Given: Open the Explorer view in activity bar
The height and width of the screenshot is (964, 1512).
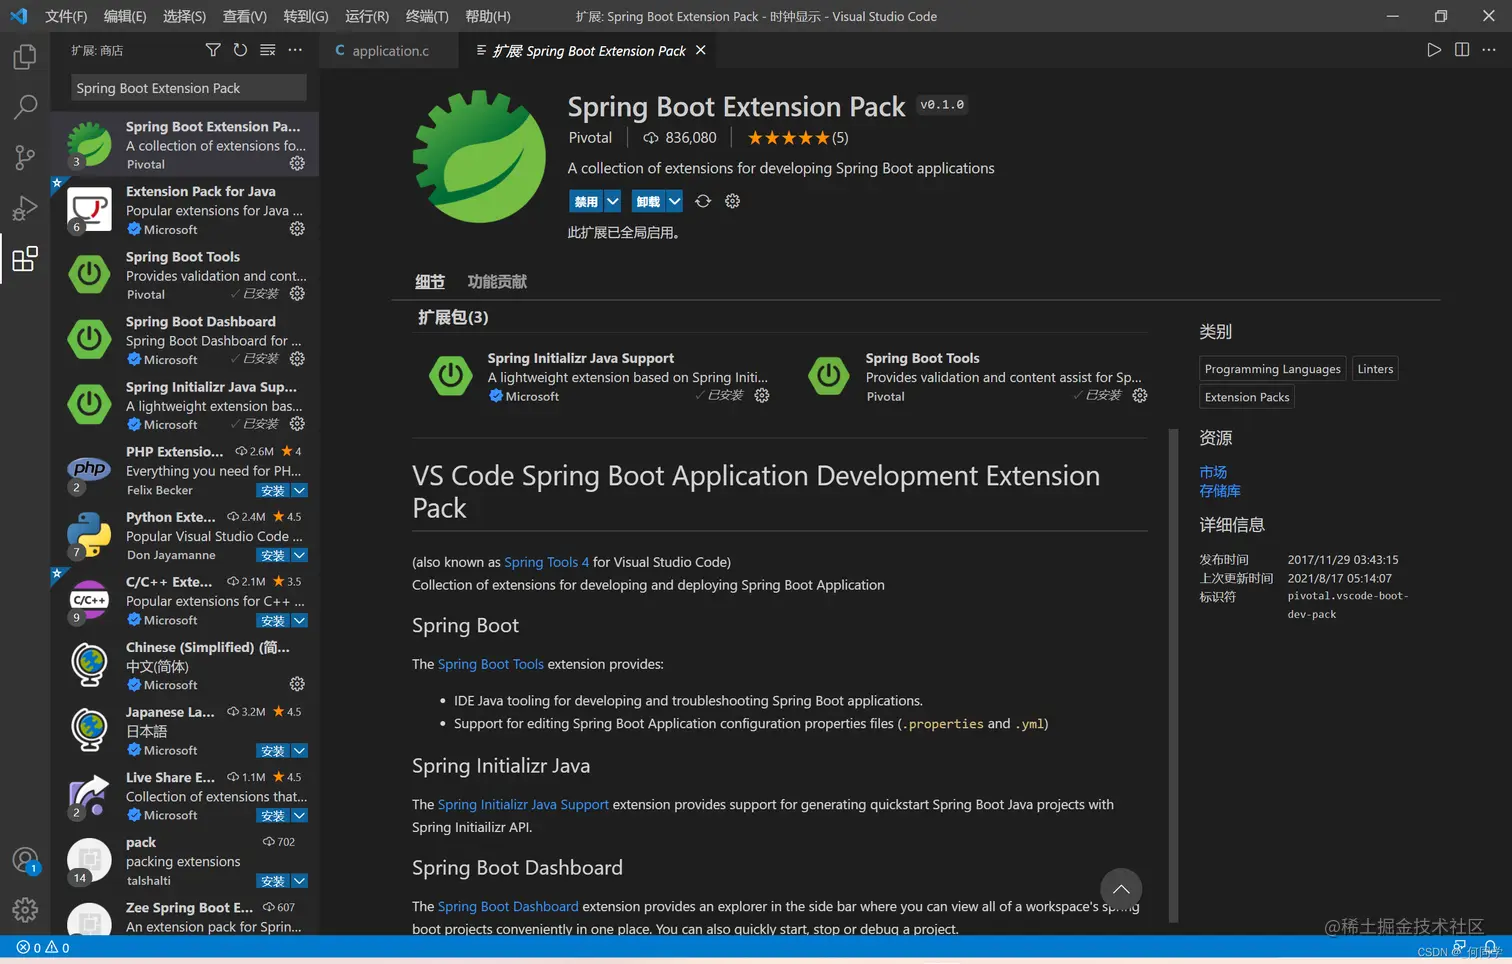Looking at the screenshot, I should (x=25, y=57).
